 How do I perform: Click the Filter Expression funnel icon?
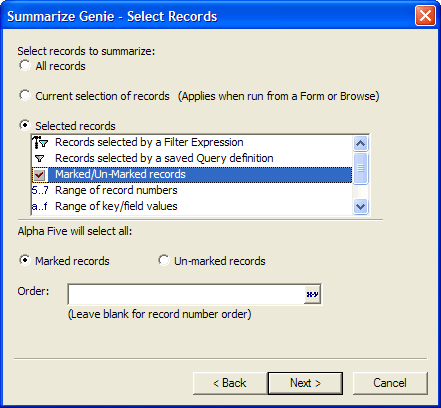[40, 142]
